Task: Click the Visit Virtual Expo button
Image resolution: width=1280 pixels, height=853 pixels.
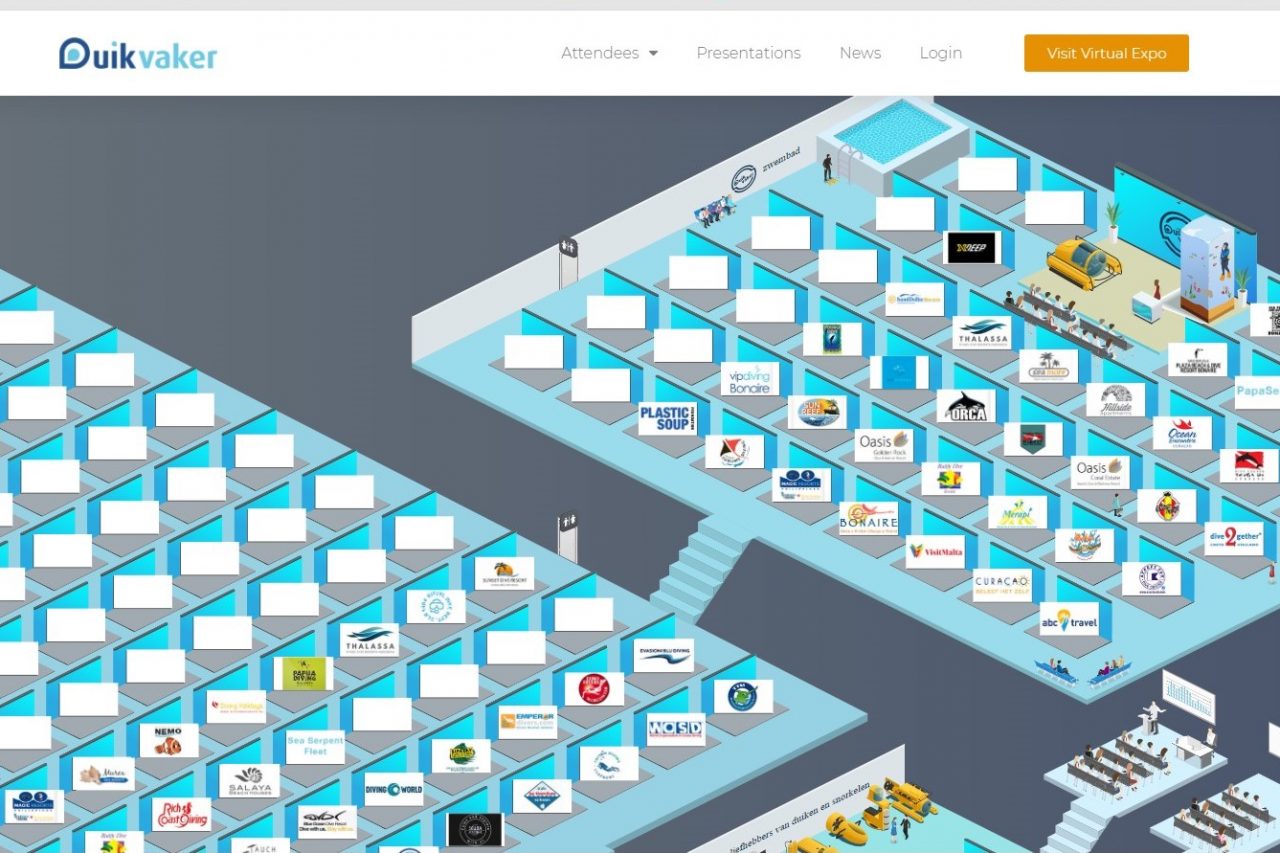Action: [x=1106, y=53]
